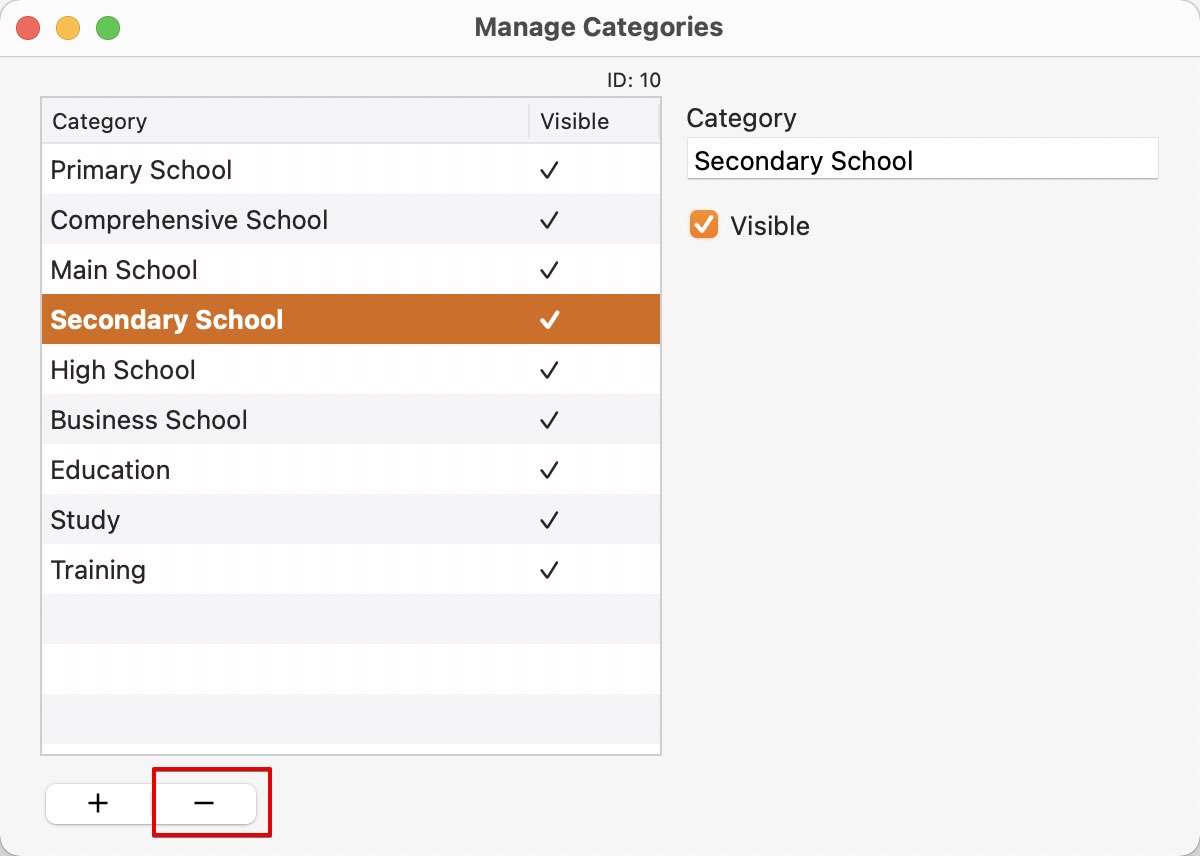This screenshot has height=856, width=1200.
Task: Select the Education category
Action: (x=351, y=469)
